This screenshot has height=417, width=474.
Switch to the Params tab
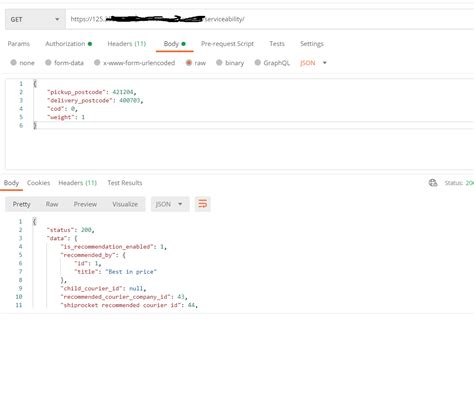point(19,44)
